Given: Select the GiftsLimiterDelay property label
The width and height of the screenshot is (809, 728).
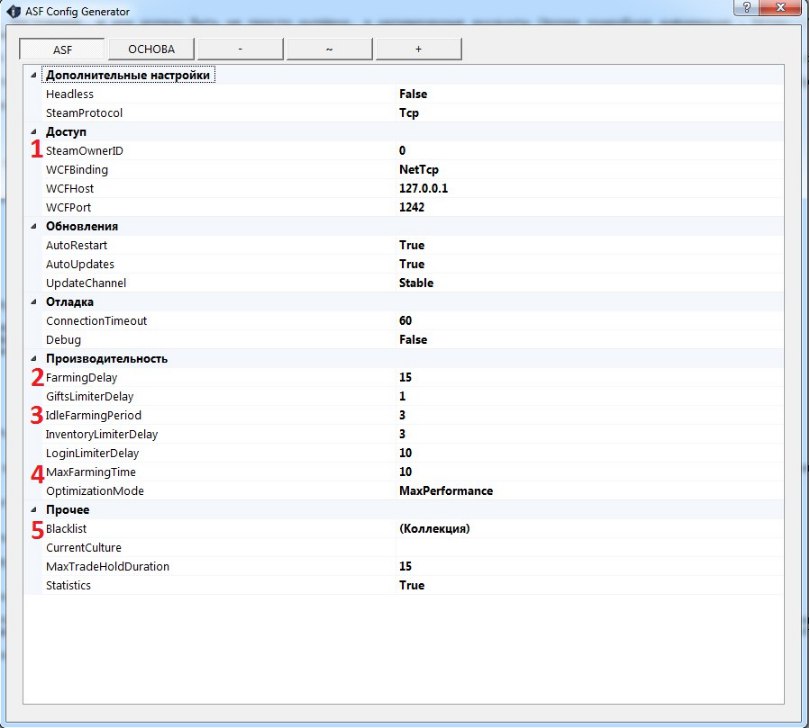Looking at the screenshot, I should coord(90,396).
